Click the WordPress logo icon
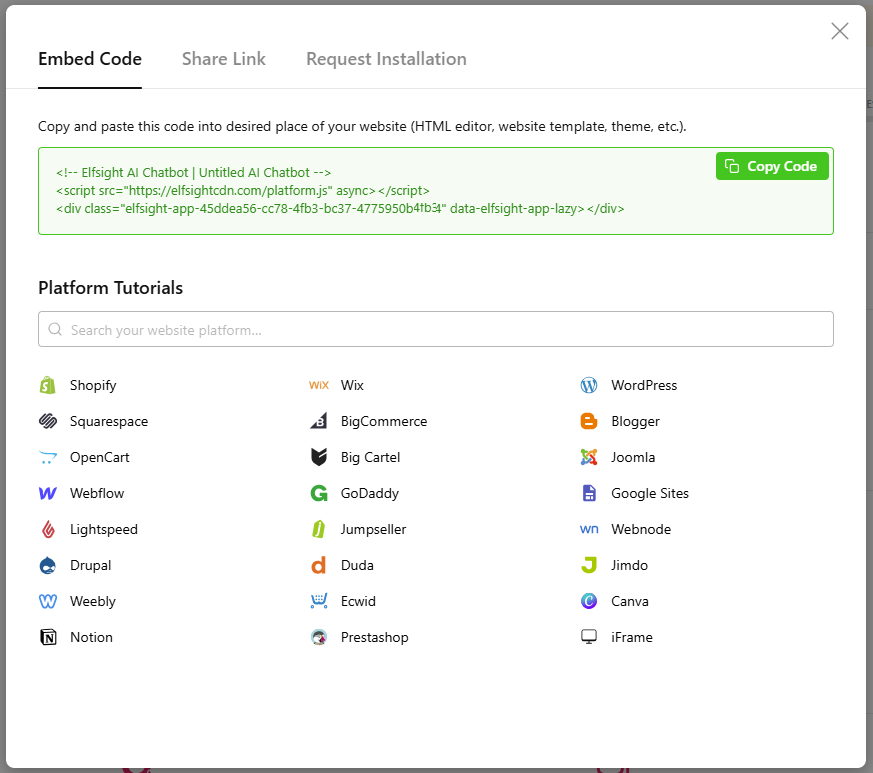873x773 pixels. click(x=589, y=385)
